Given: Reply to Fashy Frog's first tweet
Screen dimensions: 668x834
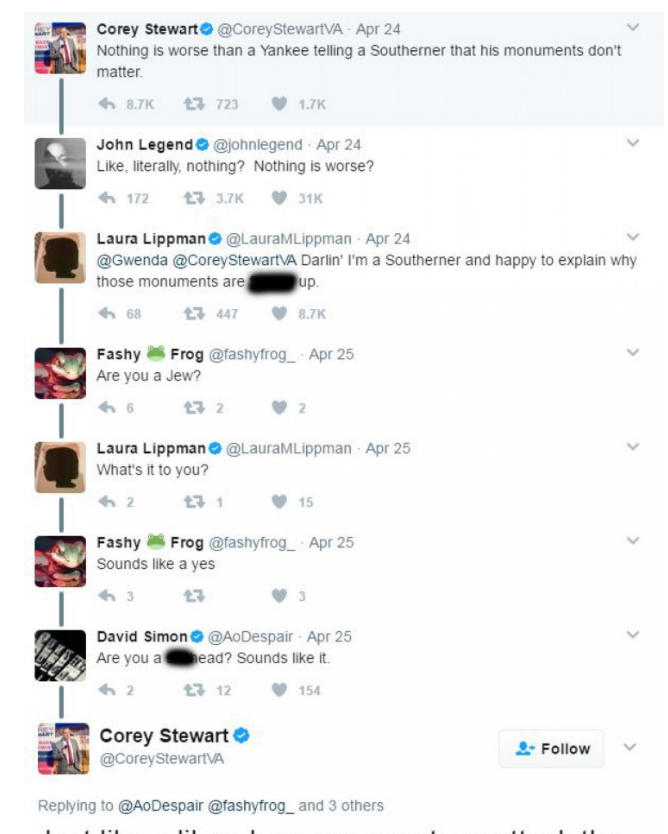Looking at the screenshot, I should (x=105, y=408).
